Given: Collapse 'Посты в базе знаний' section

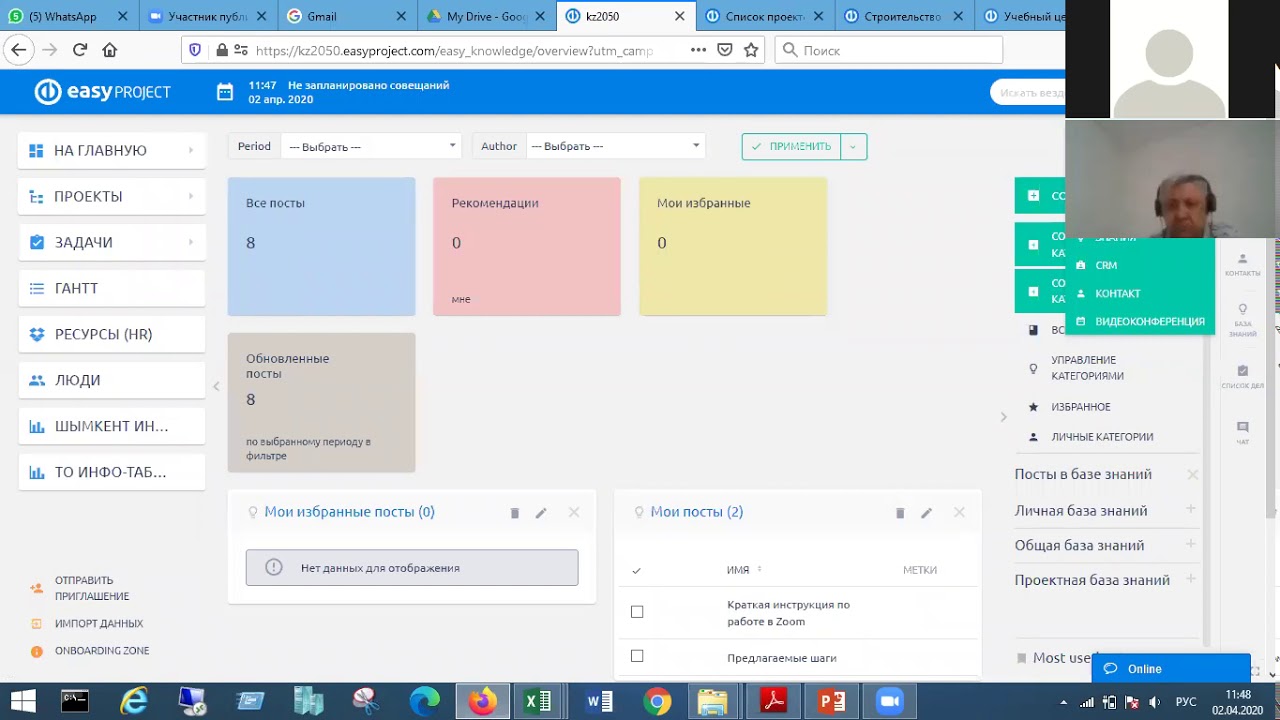Looking at the screenshot, I should pyautogui.click(x=1192, y=475).
